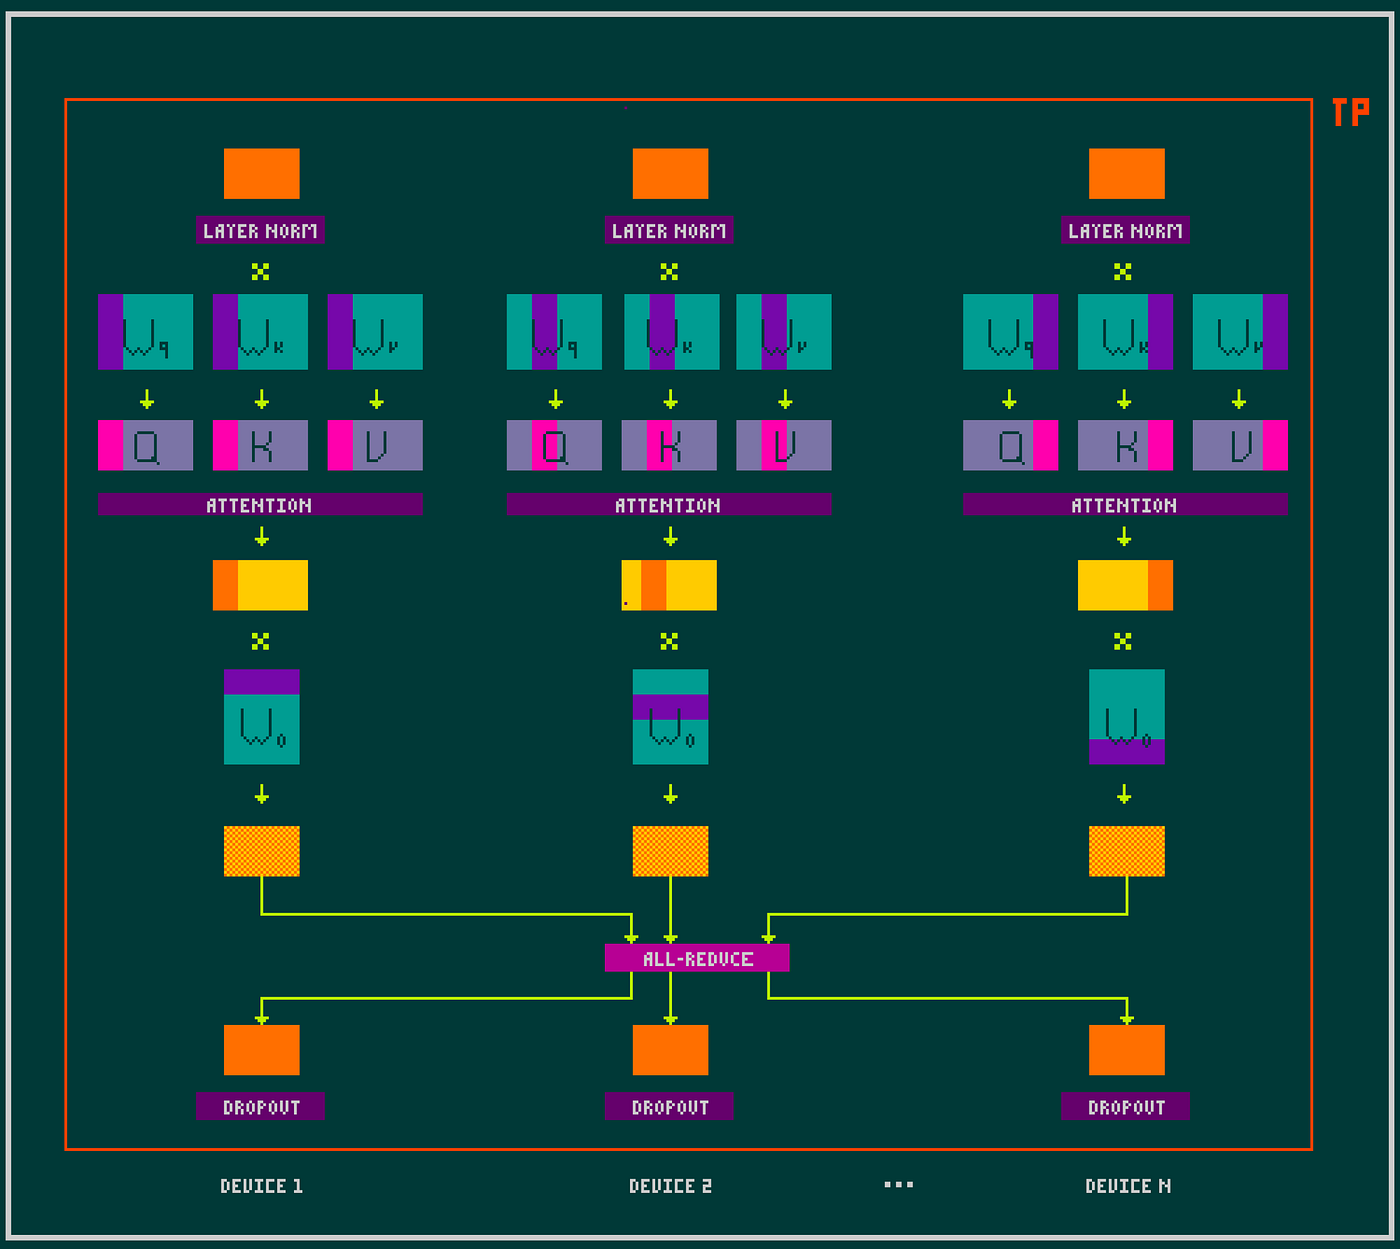Click the K matrix block in Device 1 column

point(261,445)
